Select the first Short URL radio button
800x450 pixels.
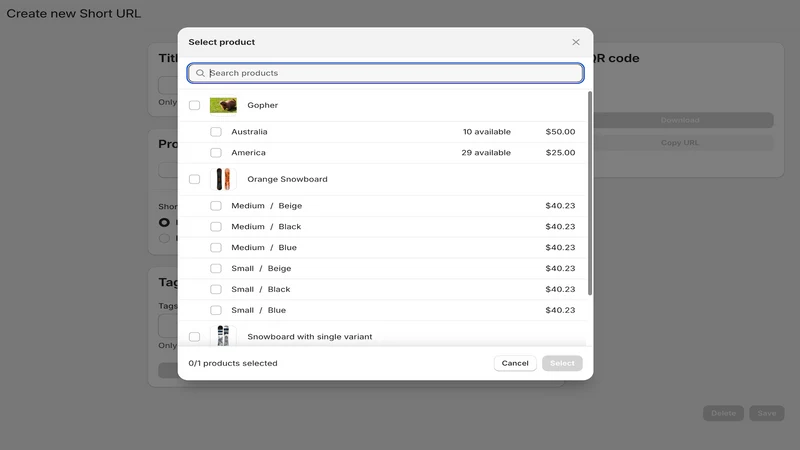coord(164,222)
